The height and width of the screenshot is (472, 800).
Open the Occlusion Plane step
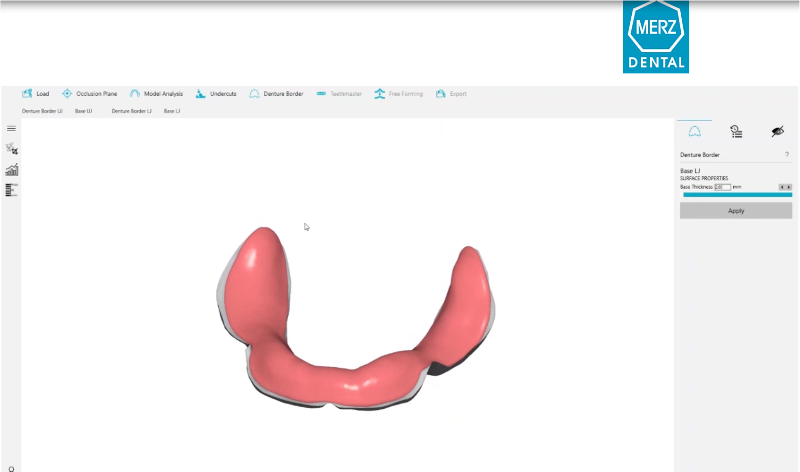[67, 94]
